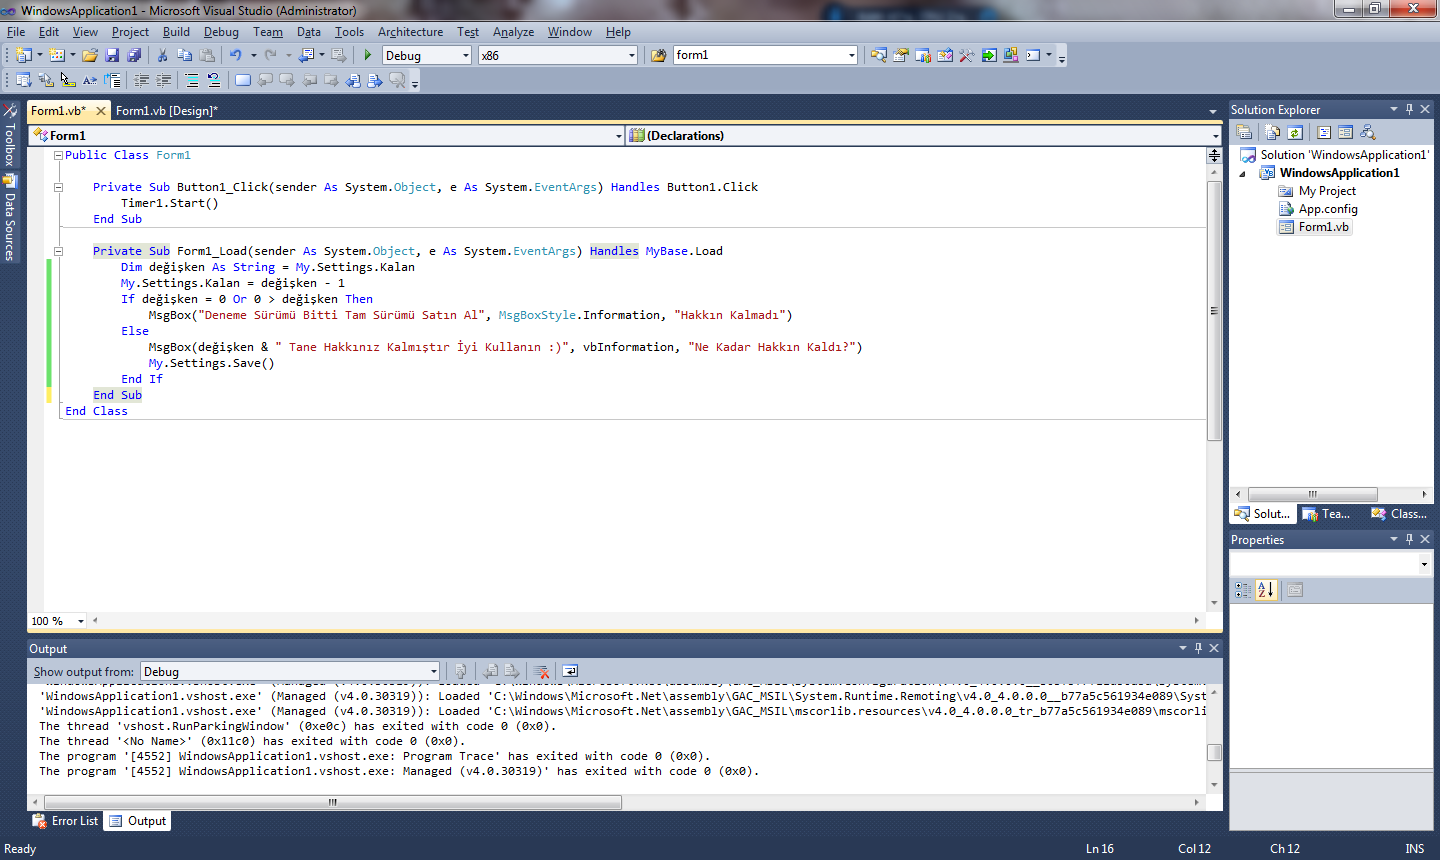
Task: Increase line indent icon in text toolbar
Action: [164, 80]
